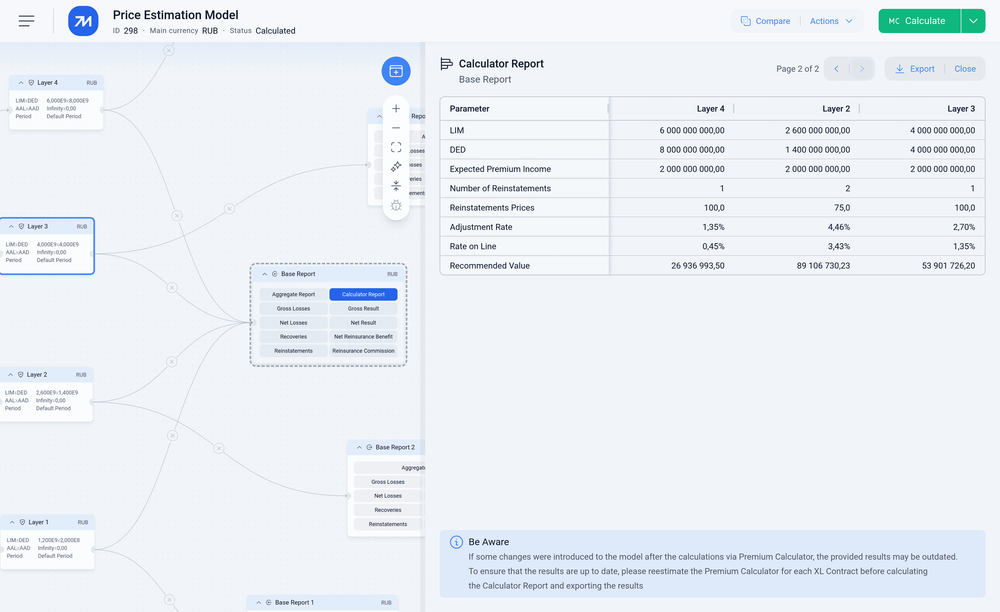Viewport: 1000px width, 612px height.
Task: Go to the previous report page
Action: pos(836,69)
